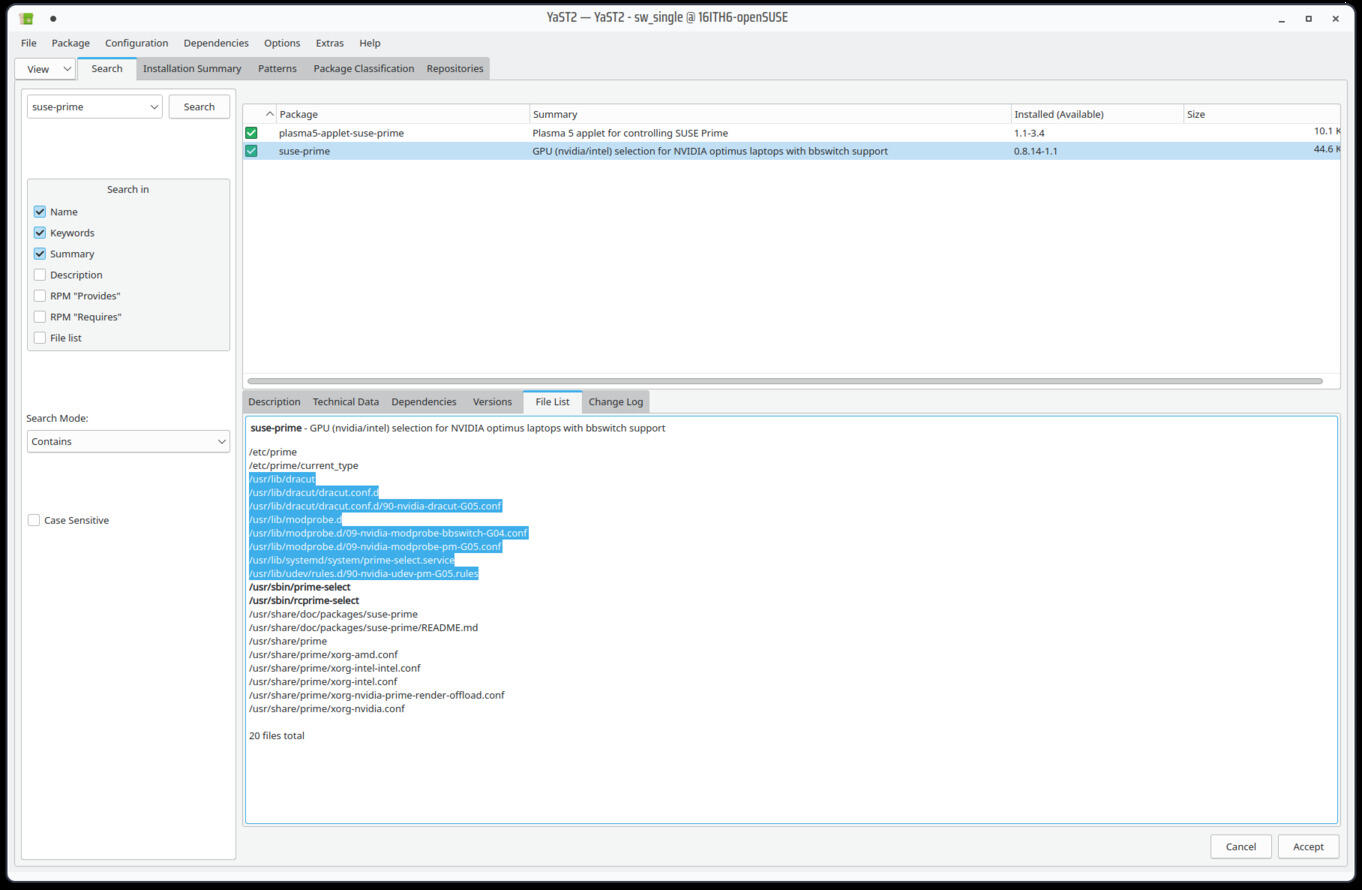This screenshot has height=890, width=1362.
Task: Click /usr/share/prime/xorg-amd.conf path
Action: [323, 655]
